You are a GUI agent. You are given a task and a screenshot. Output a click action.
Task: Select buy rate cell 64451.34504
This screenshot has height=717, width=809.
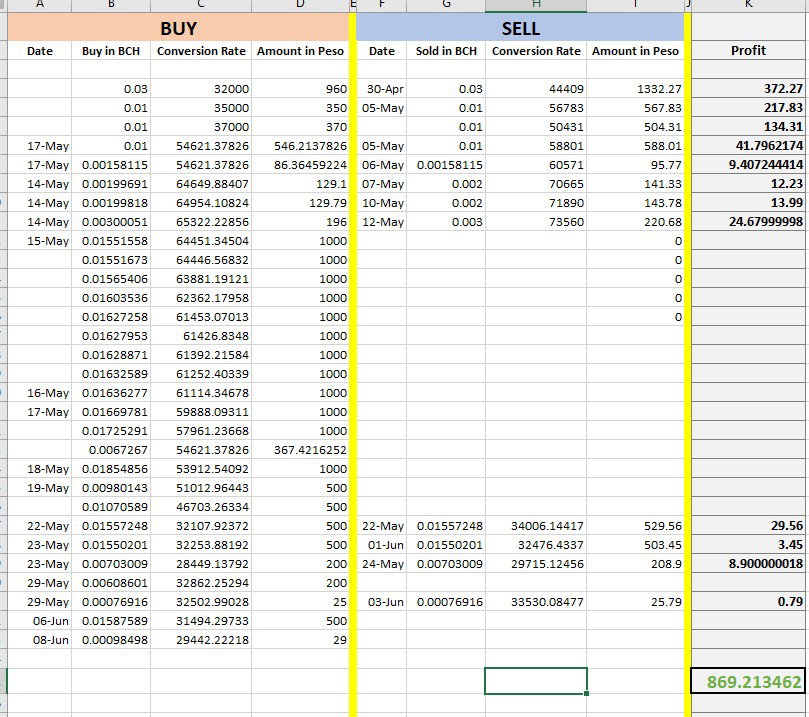(201, 241)
